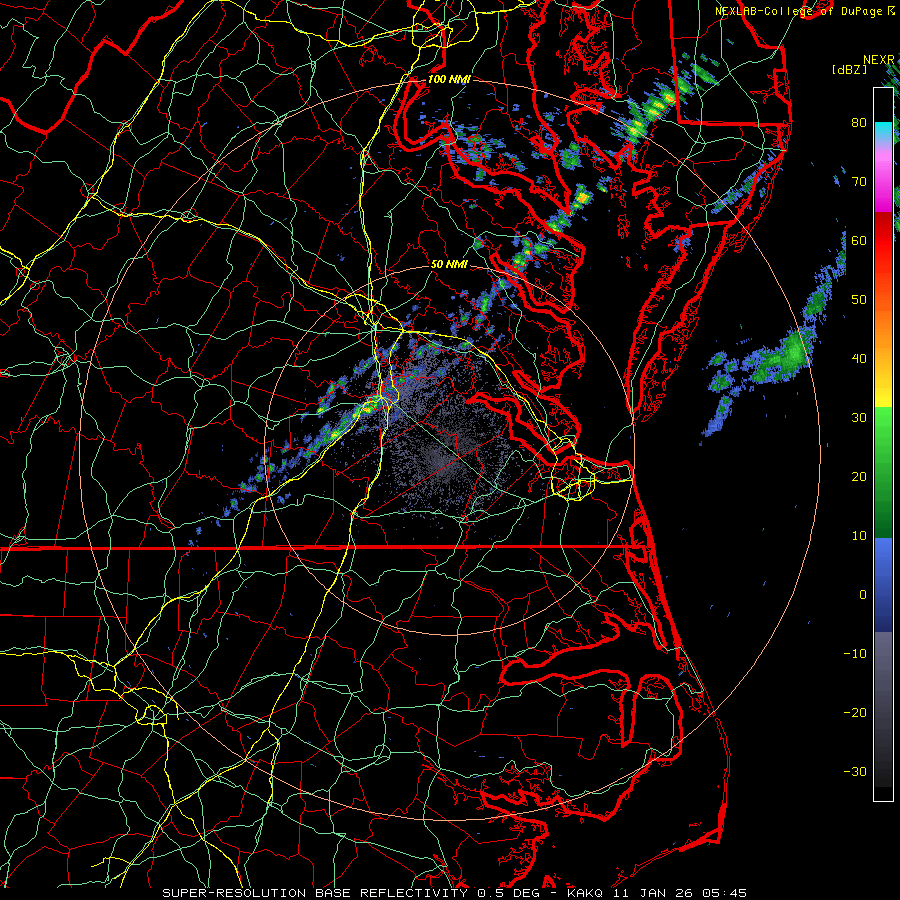
Task: Click the -10 value on dBZ scale
Action: [855, 654]
